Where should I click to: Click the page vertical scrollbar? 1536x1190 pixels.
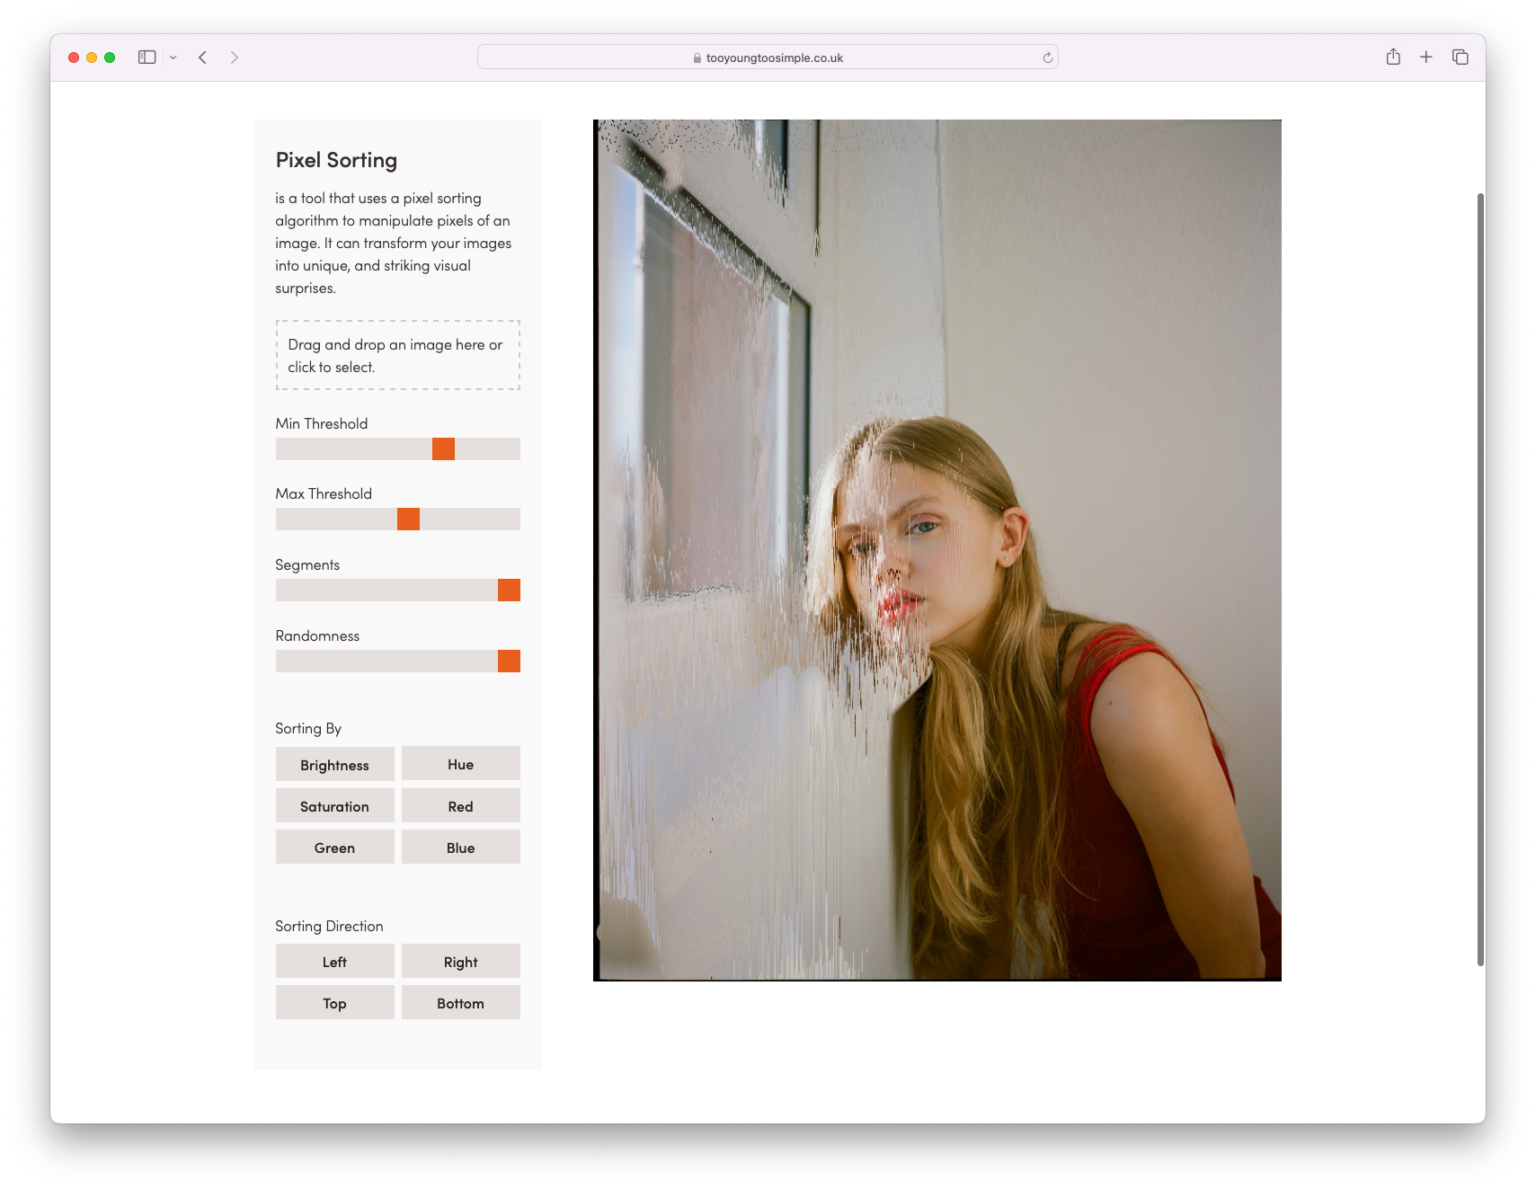pos(1480,580)
